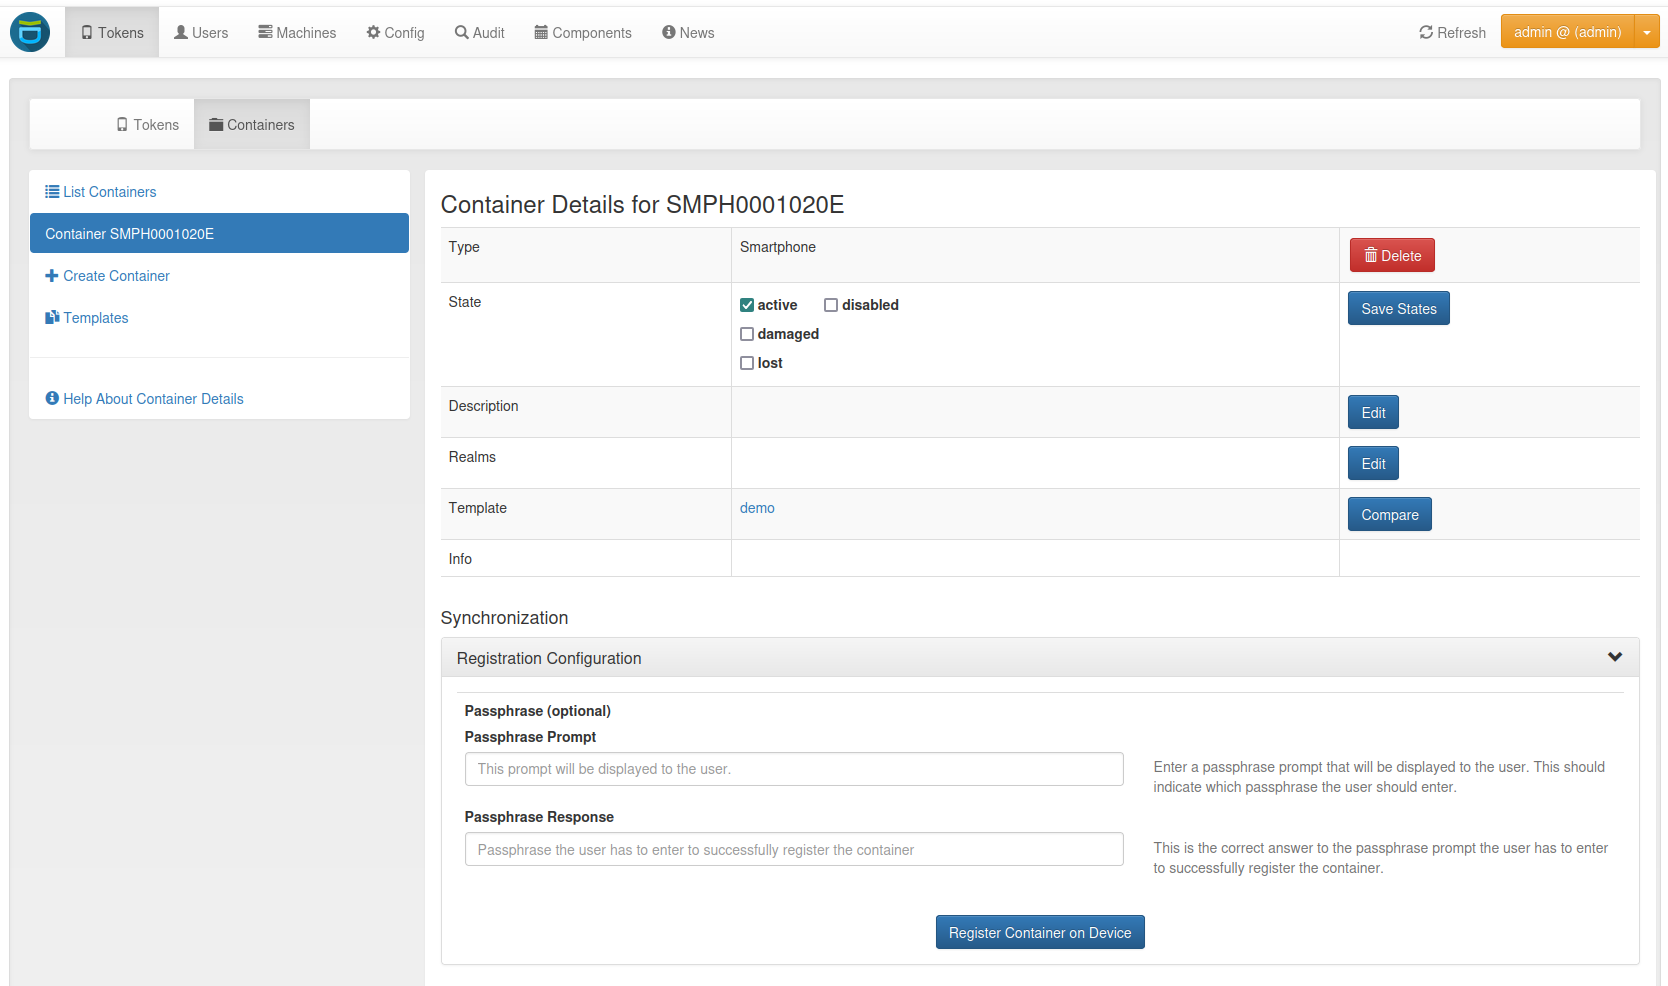This screenshot has height=986, width=1668.
Task: Collapse the Registration Configuration panel chevron
Action: click(1615, 657)
